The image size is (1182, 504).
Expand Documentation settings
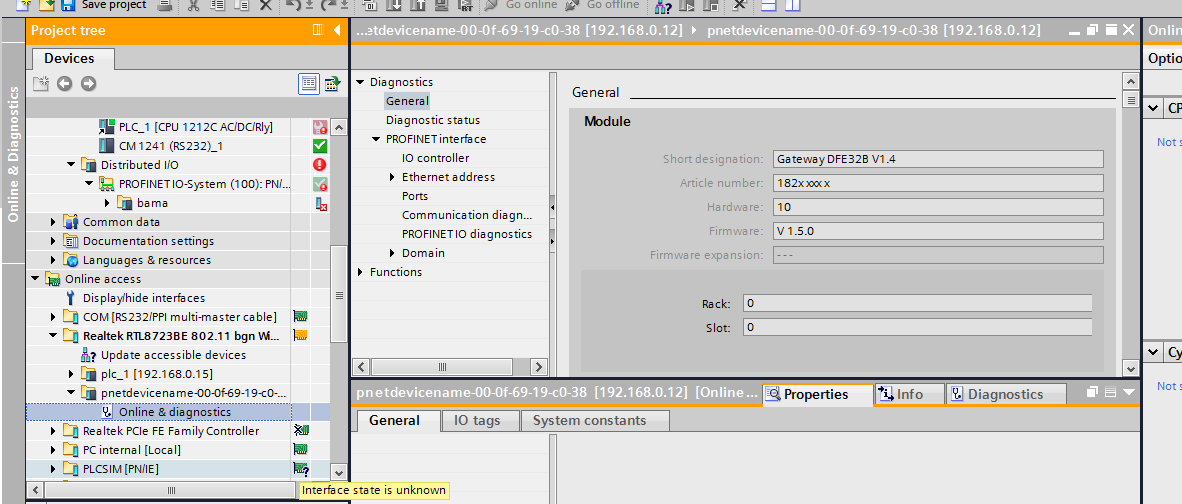coord(53,241)
